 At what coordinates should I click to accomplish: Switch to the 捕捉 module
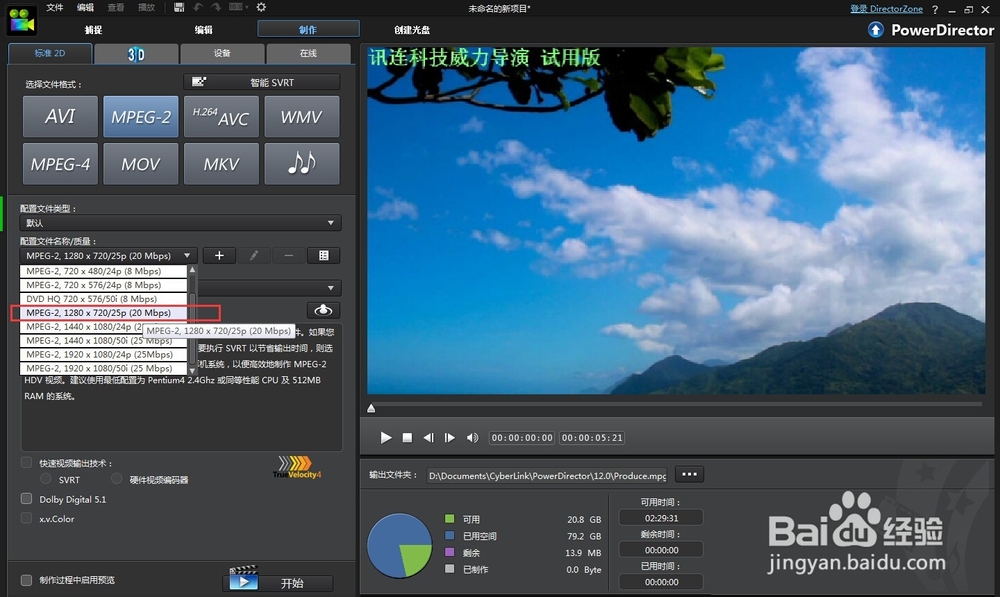(93, 30)
